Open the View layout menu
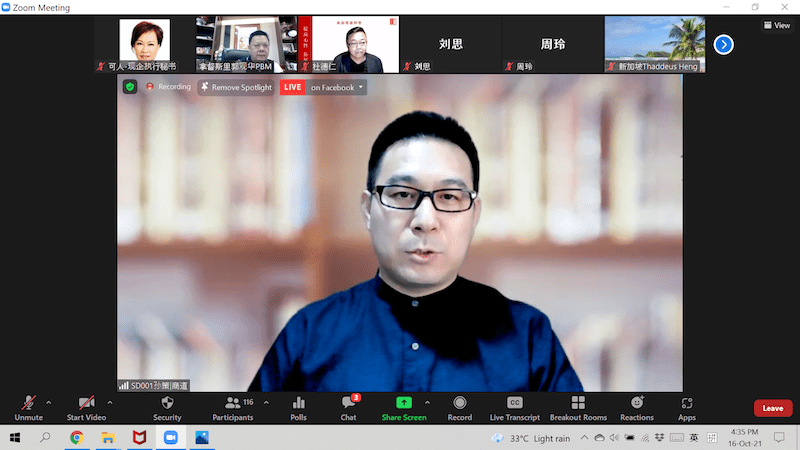The height and width of the screenshot is (450, 800). (x=776, y=26)
